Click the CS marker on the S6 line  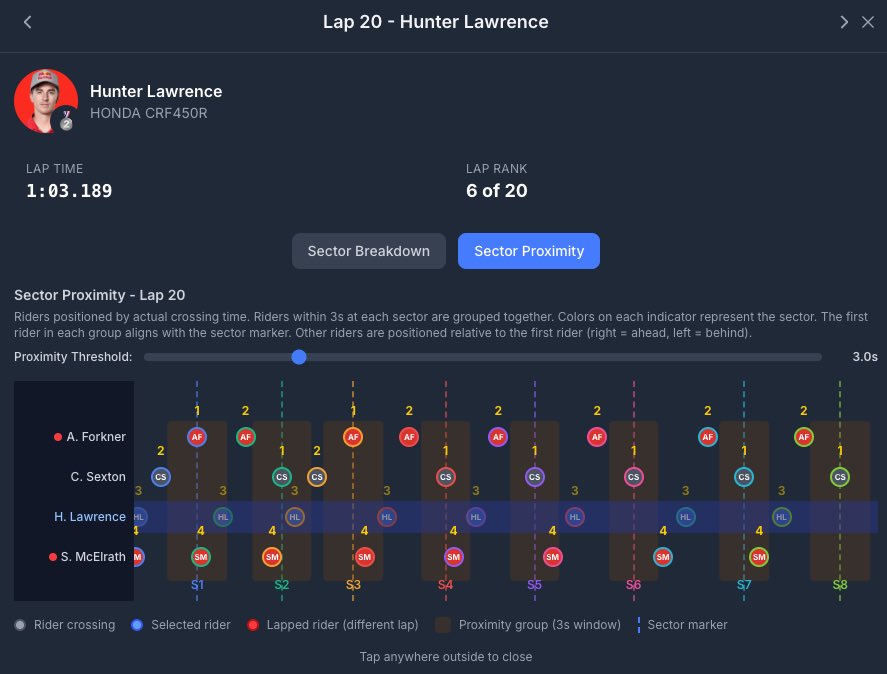634,477
